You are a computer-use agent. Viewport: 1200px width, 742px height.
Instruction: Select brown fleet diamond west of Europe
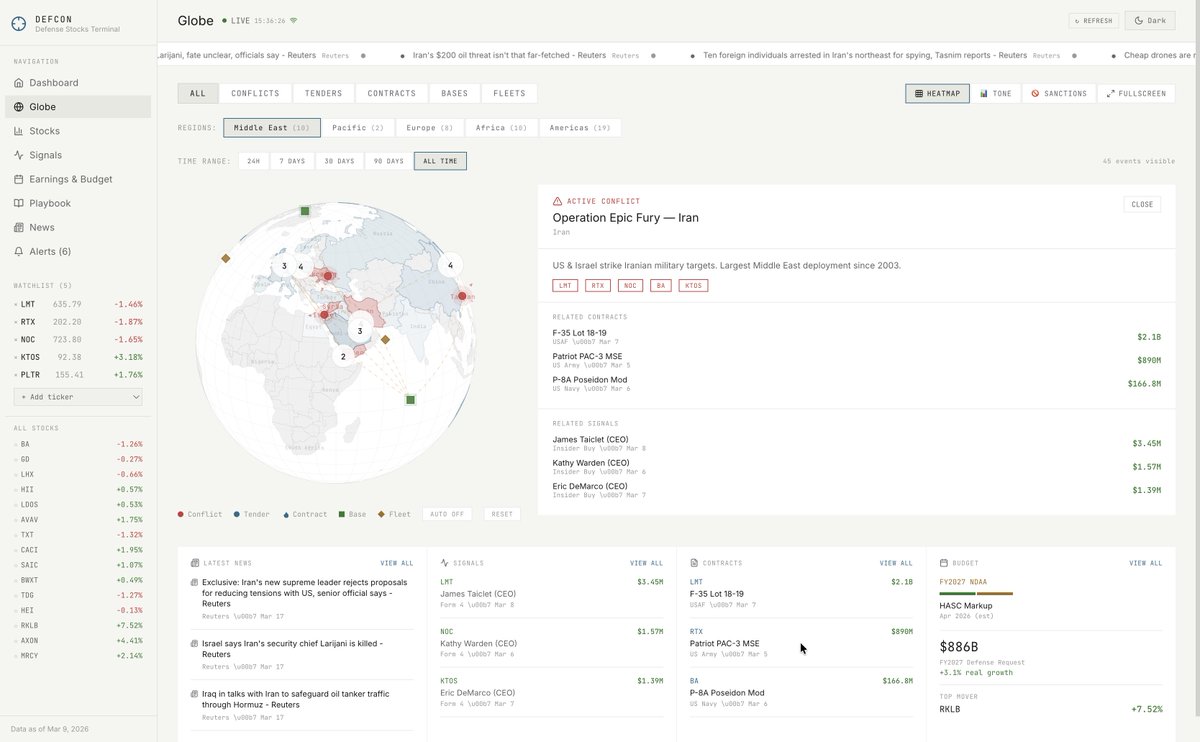pyautogui.click(x=226, y=258)
